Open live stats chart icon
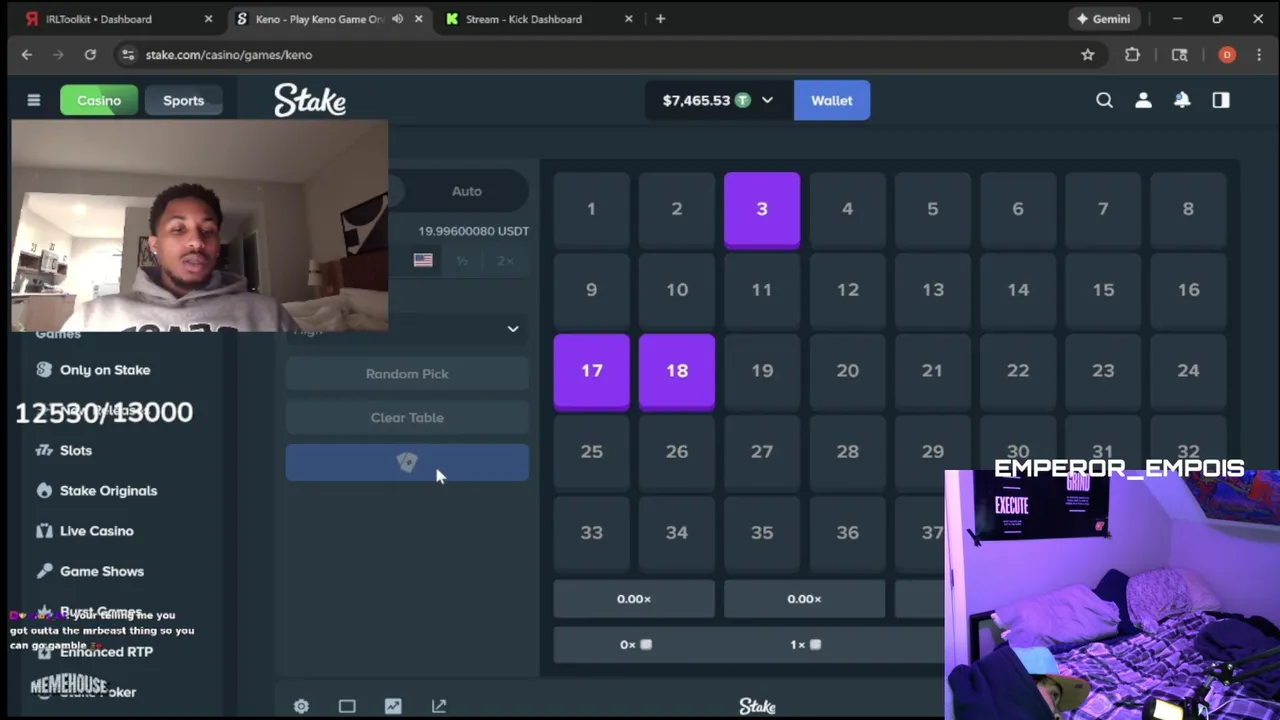Image resolution: width=1280 pixels, height=720 pixels. coord(393,706)
